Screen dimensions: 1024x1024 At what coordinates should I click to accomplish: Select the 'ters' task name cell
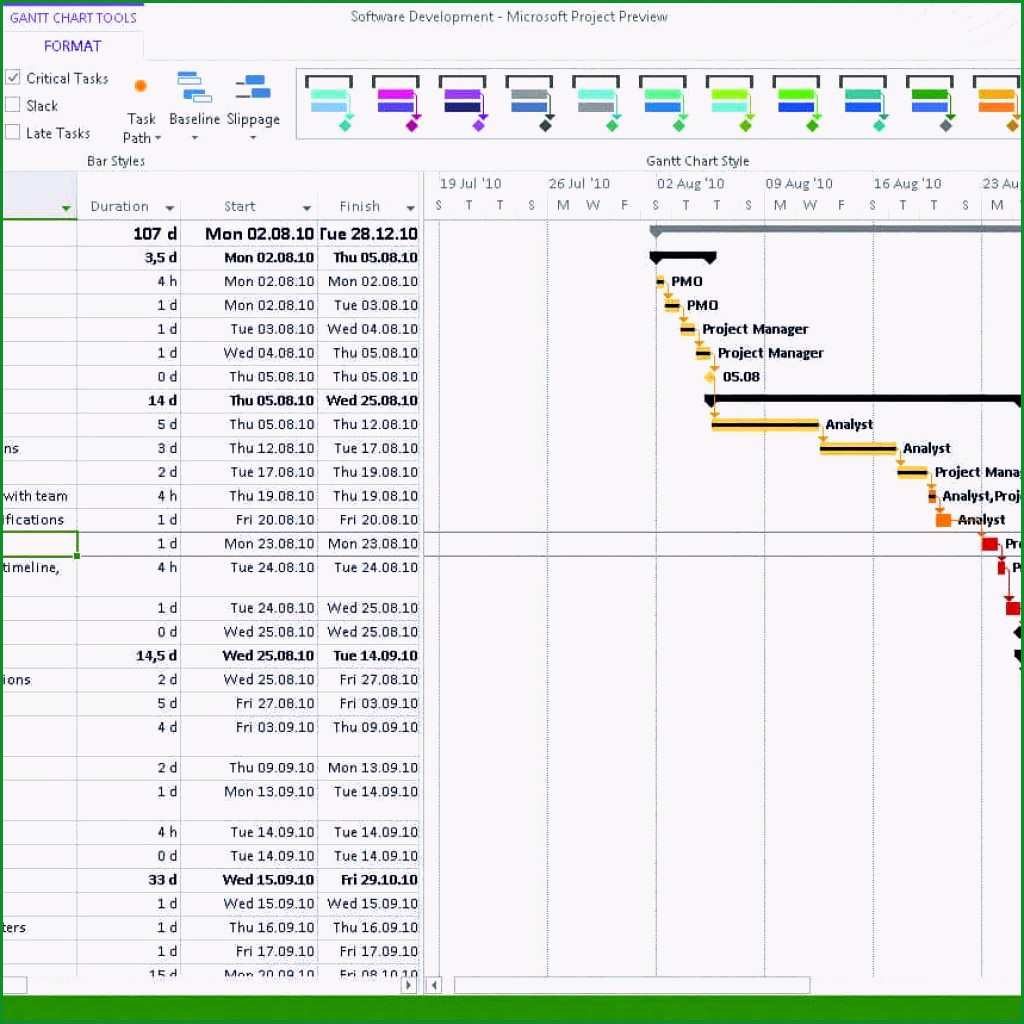point(39,927)
